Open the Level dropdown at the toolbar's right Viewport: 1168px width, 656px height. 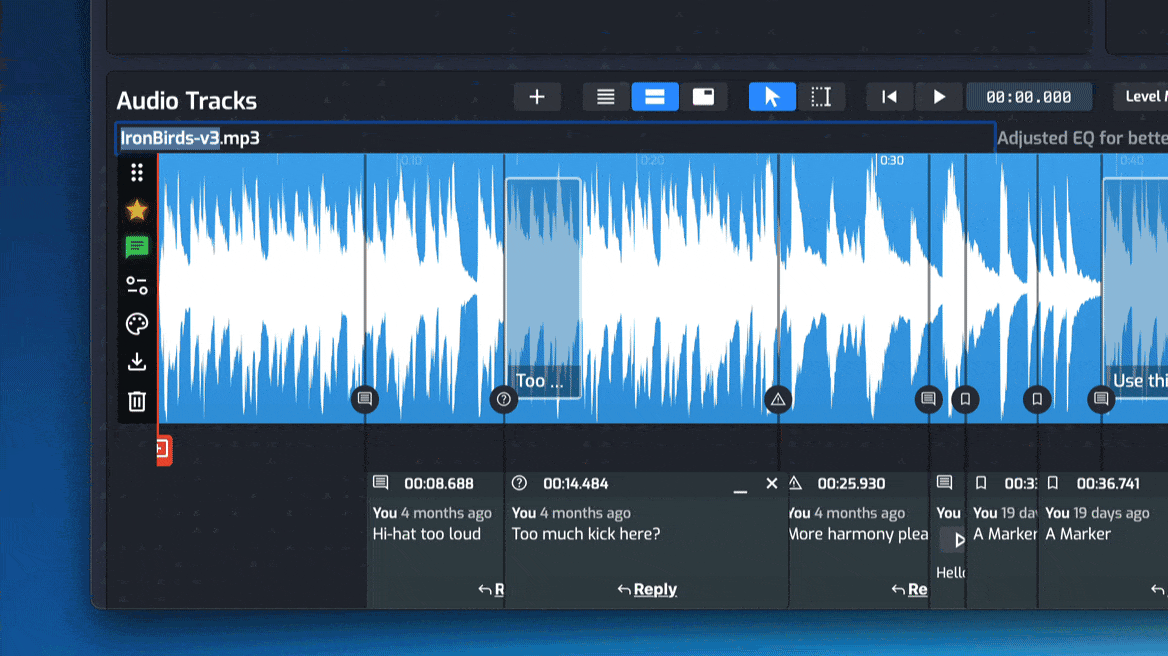1141,97
